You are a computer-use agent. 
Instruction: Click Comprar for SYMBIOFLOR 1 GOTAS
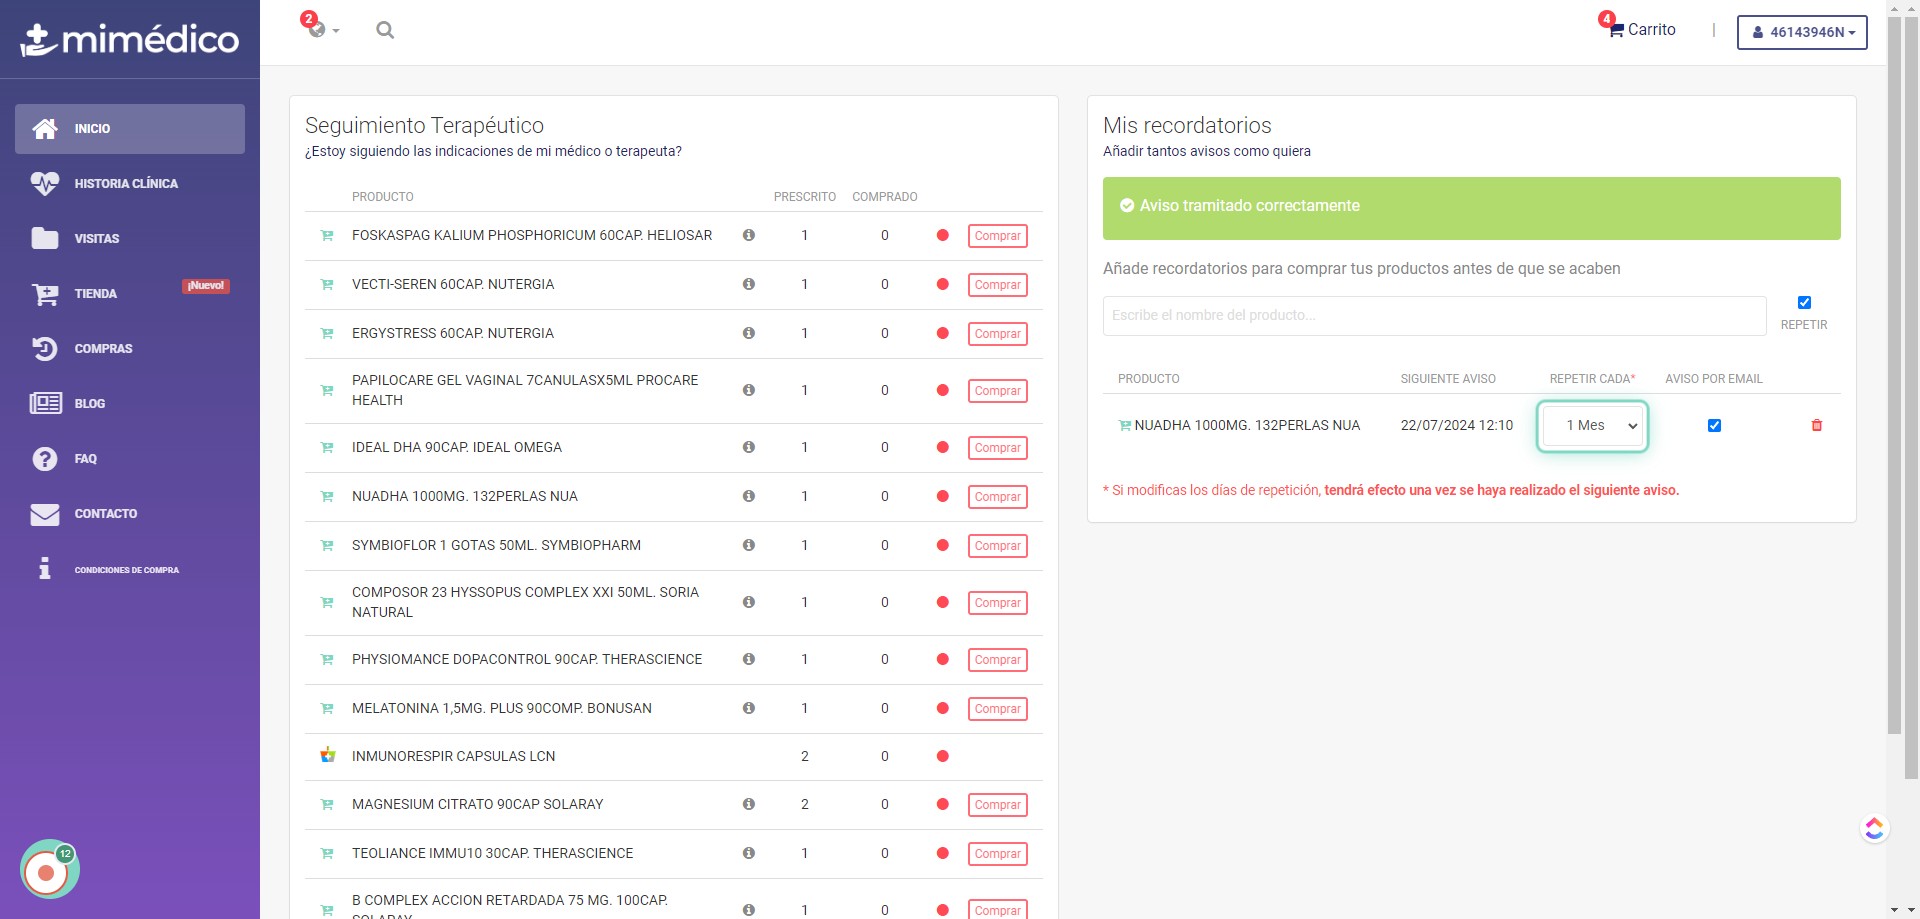tap(997, 546)
